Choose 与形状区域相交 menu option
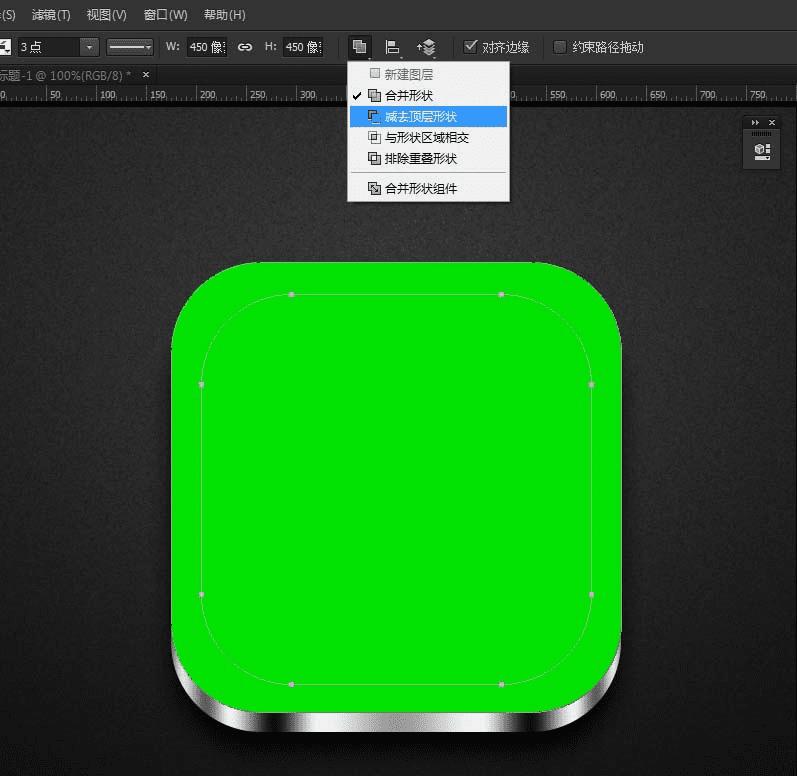797x776 pixels. (x=428, y=137)
